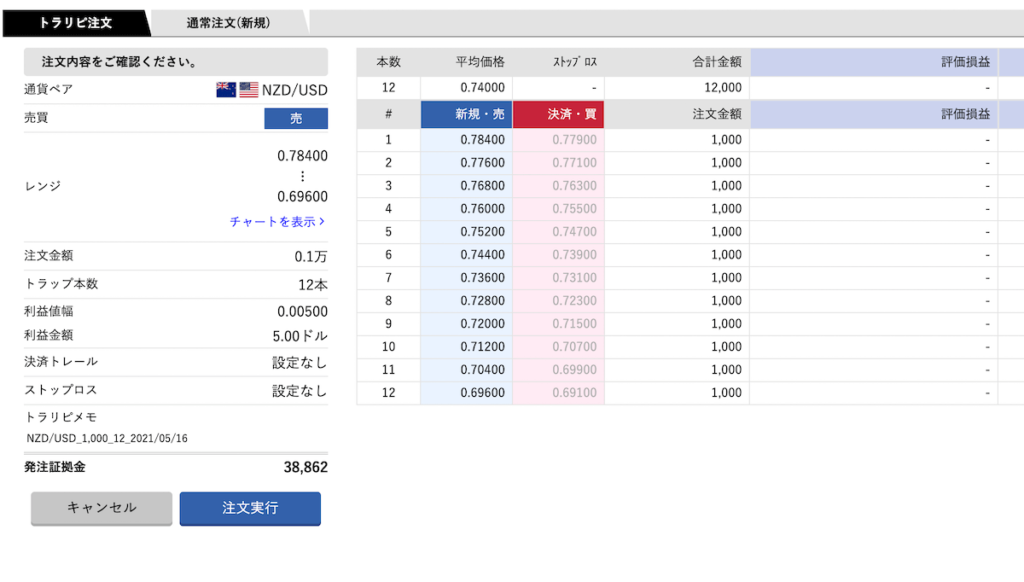Click the 決済・買 column header

558,114
